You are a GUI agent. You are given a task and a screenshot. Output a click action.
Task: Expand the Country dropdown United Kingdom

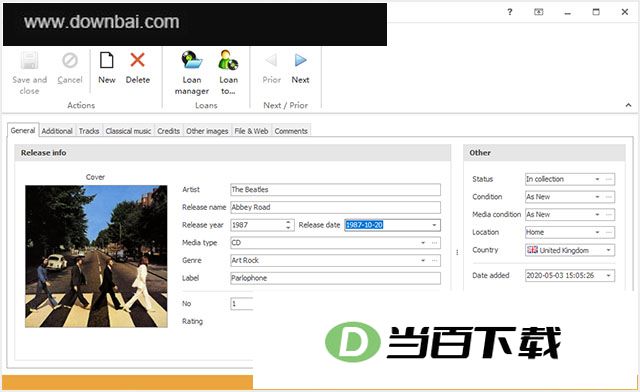pos(609,250)
